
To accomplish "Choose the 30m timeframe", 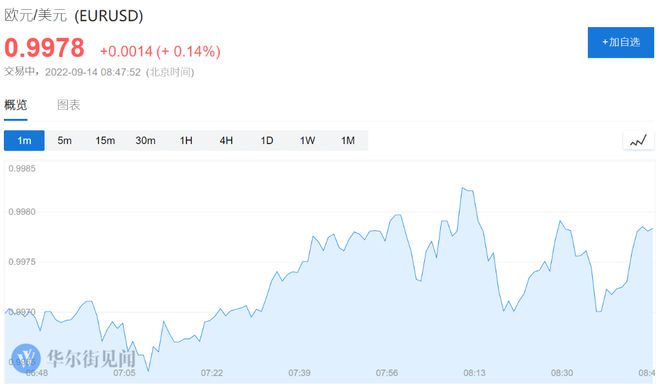I will click(145, 141).
